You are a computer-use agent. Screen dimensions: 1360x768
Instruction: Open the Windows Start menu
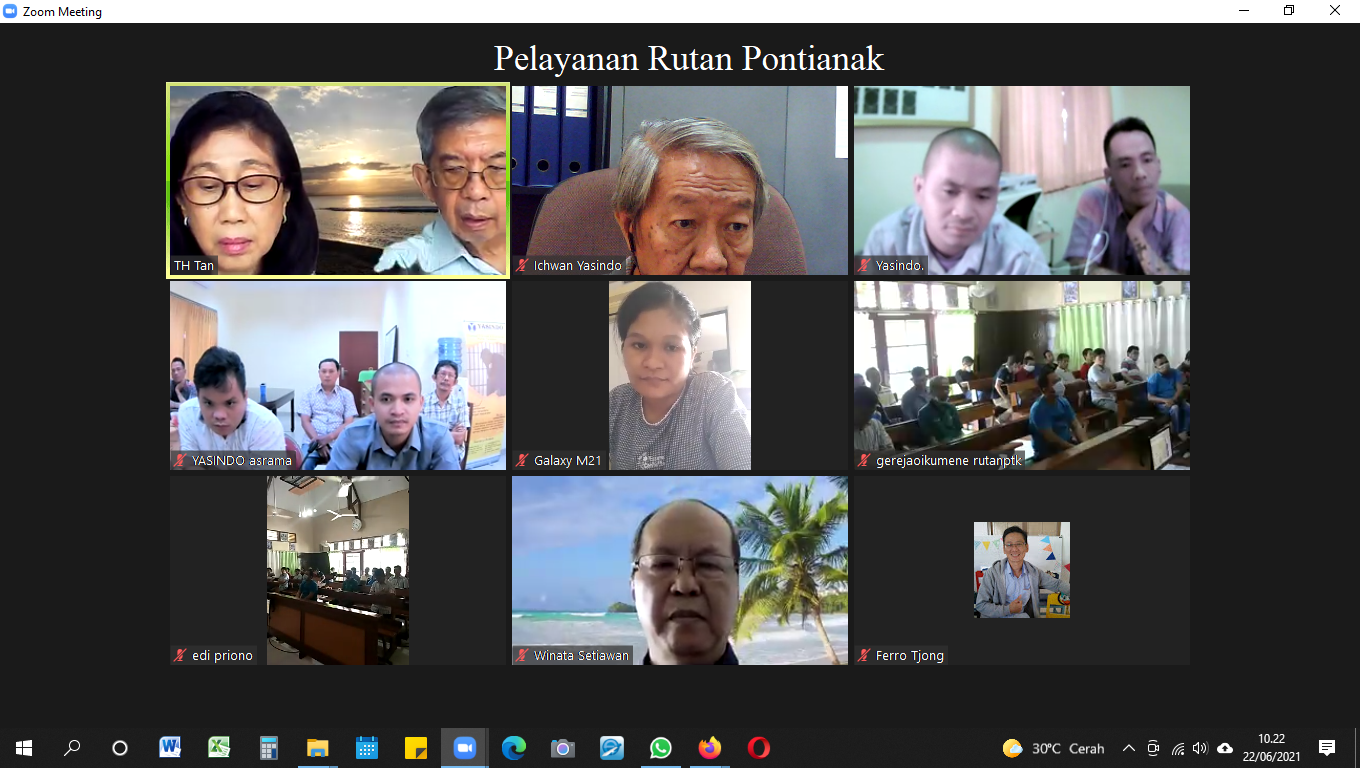pos(24,748)
